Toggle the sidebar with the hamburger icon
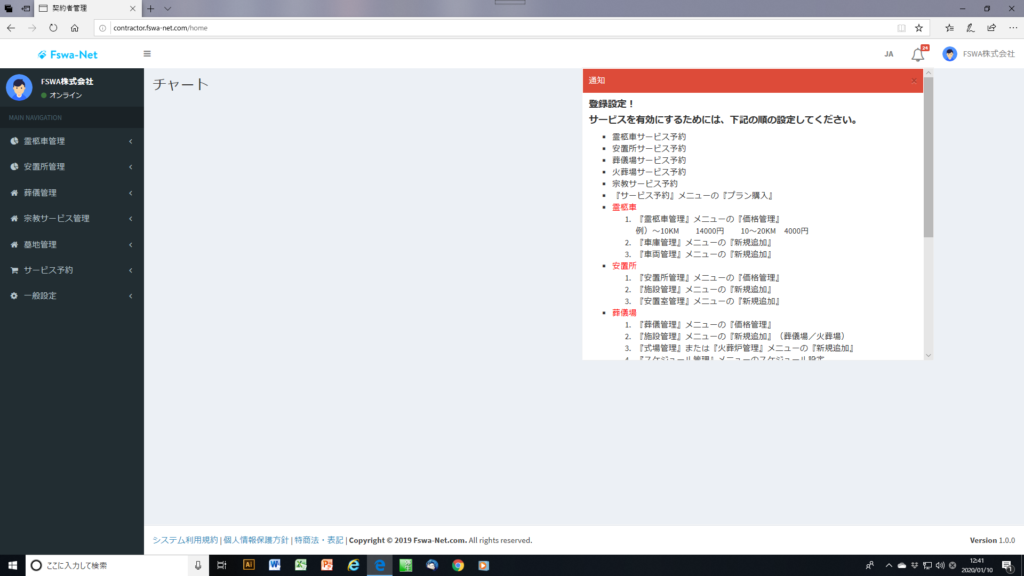 tap(147, 54)
